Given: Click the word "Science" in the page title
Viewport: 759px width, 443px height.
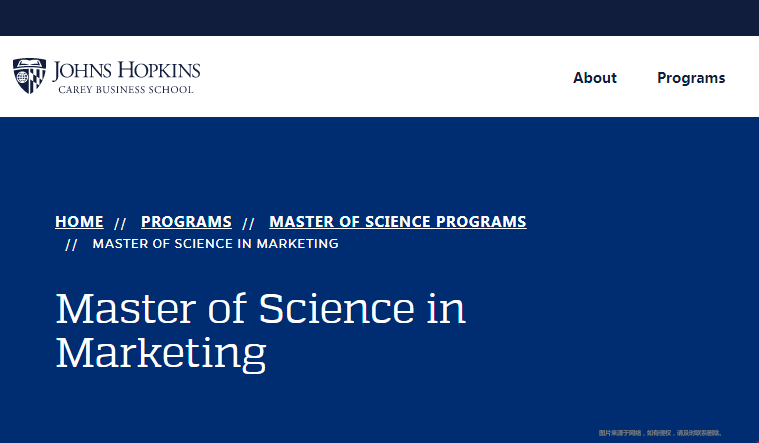Looking at the screenshot, I should click(x=337, y=309).
